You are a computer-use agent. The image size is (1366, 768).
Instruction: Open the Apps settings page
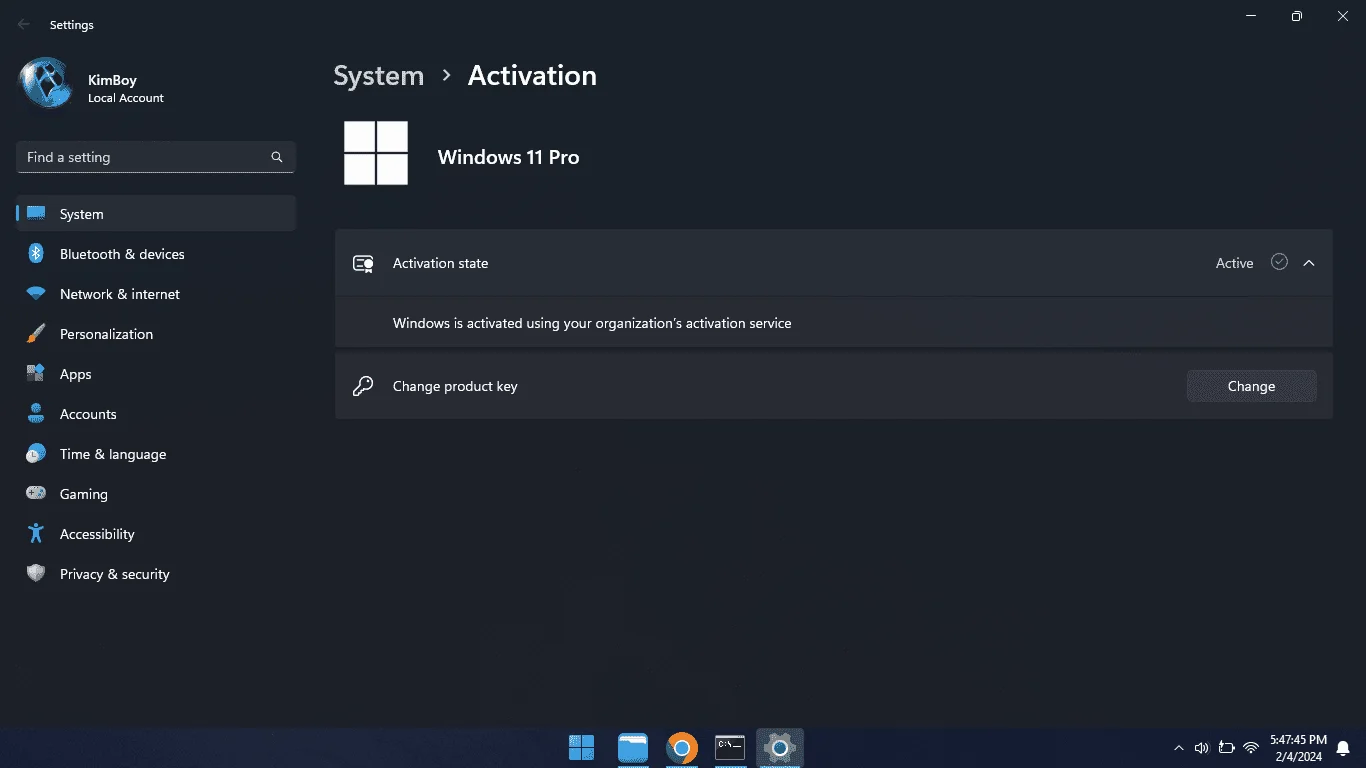pos(156,374)
